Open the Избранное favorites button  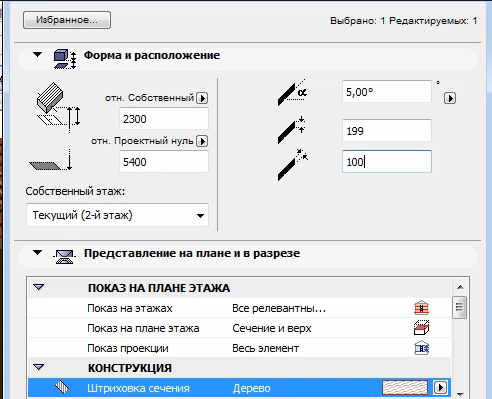tap(67, 20)
